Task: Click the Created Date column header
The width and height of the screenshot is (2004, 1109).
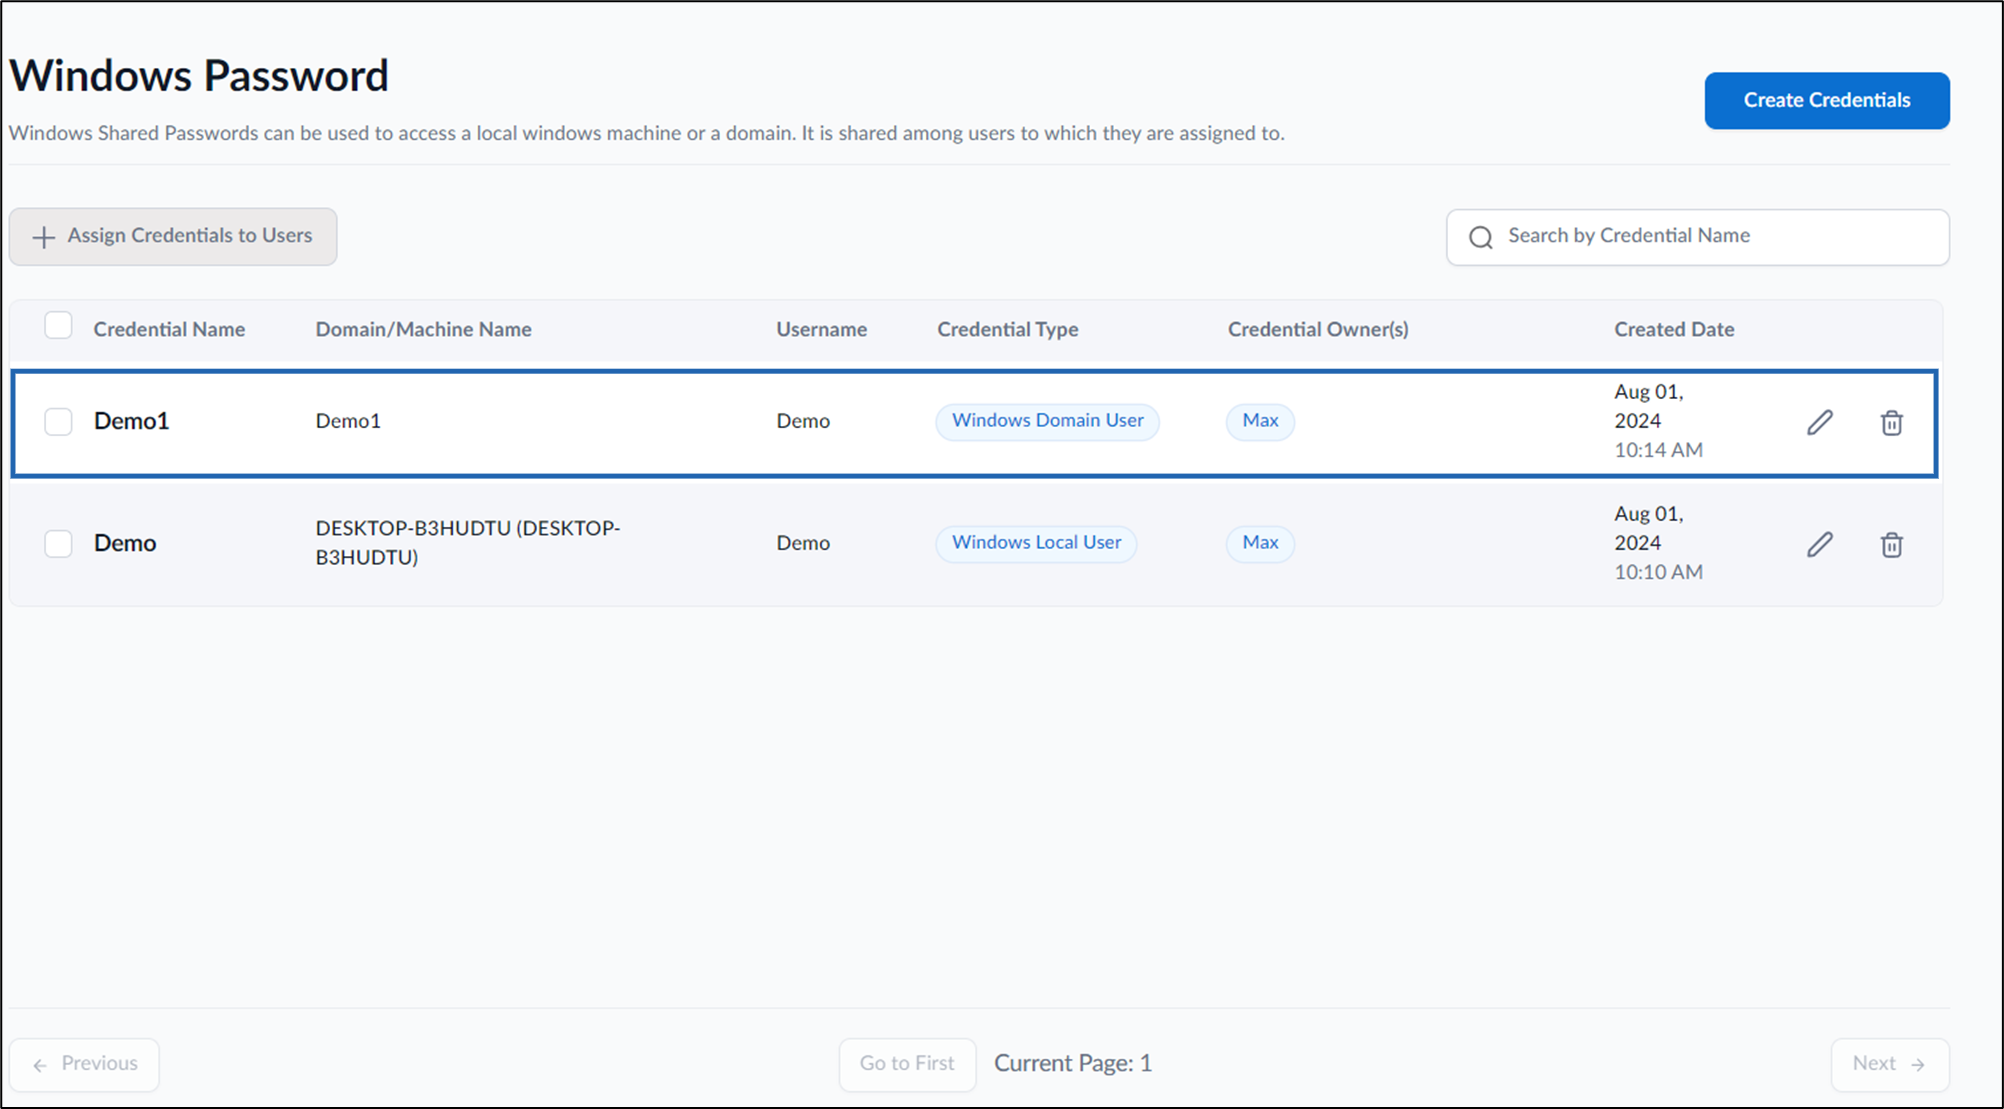Action: click(1674, 329)
